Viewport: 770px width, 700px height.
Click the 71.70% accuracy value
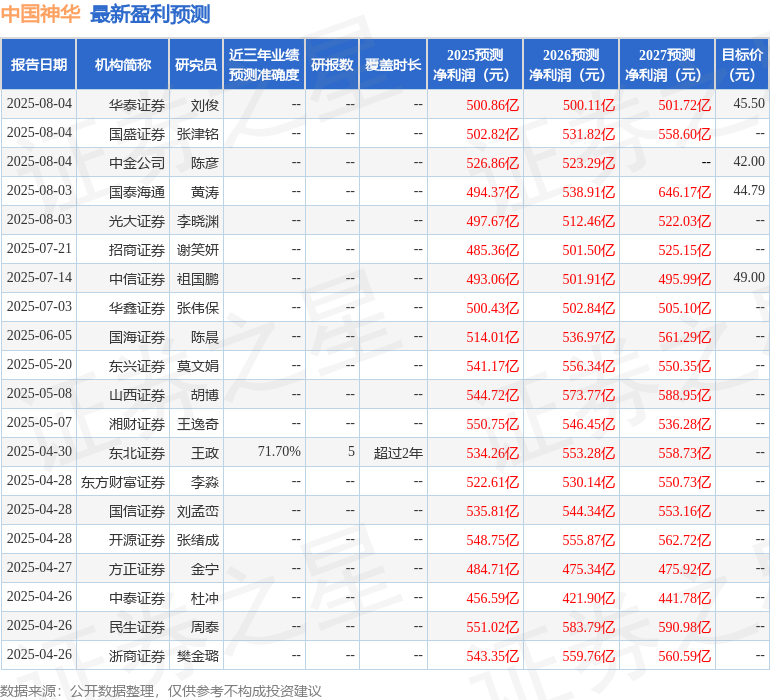279,451
